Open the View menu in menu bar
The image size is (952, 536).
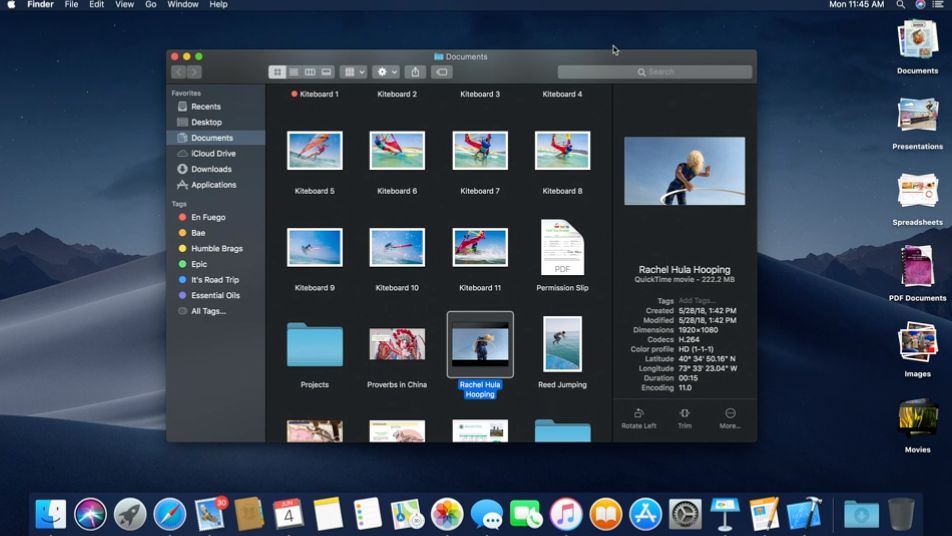[124, 5]
